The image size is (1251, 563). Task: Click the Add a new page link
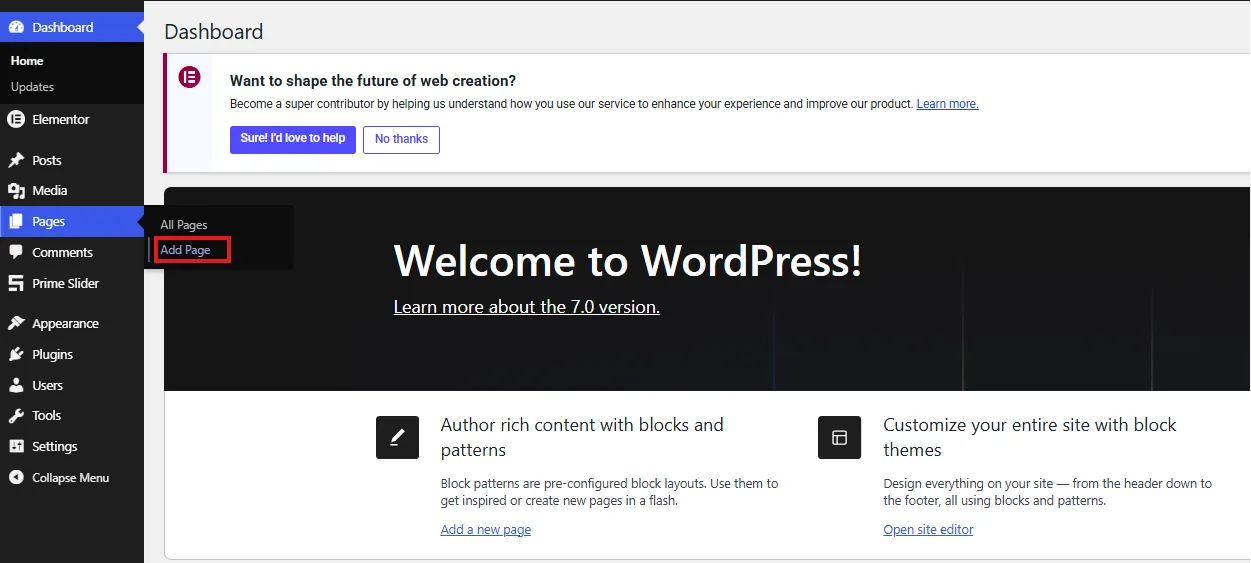(486, 530)
